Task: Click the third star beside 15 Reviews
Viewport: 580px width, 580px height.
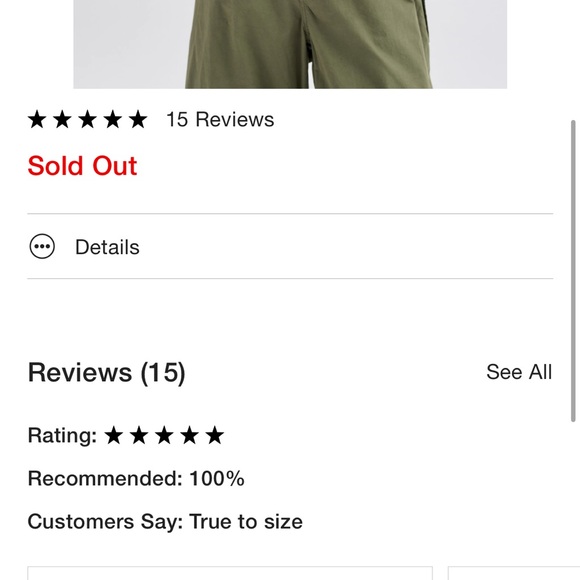Action: pos(88,119)
